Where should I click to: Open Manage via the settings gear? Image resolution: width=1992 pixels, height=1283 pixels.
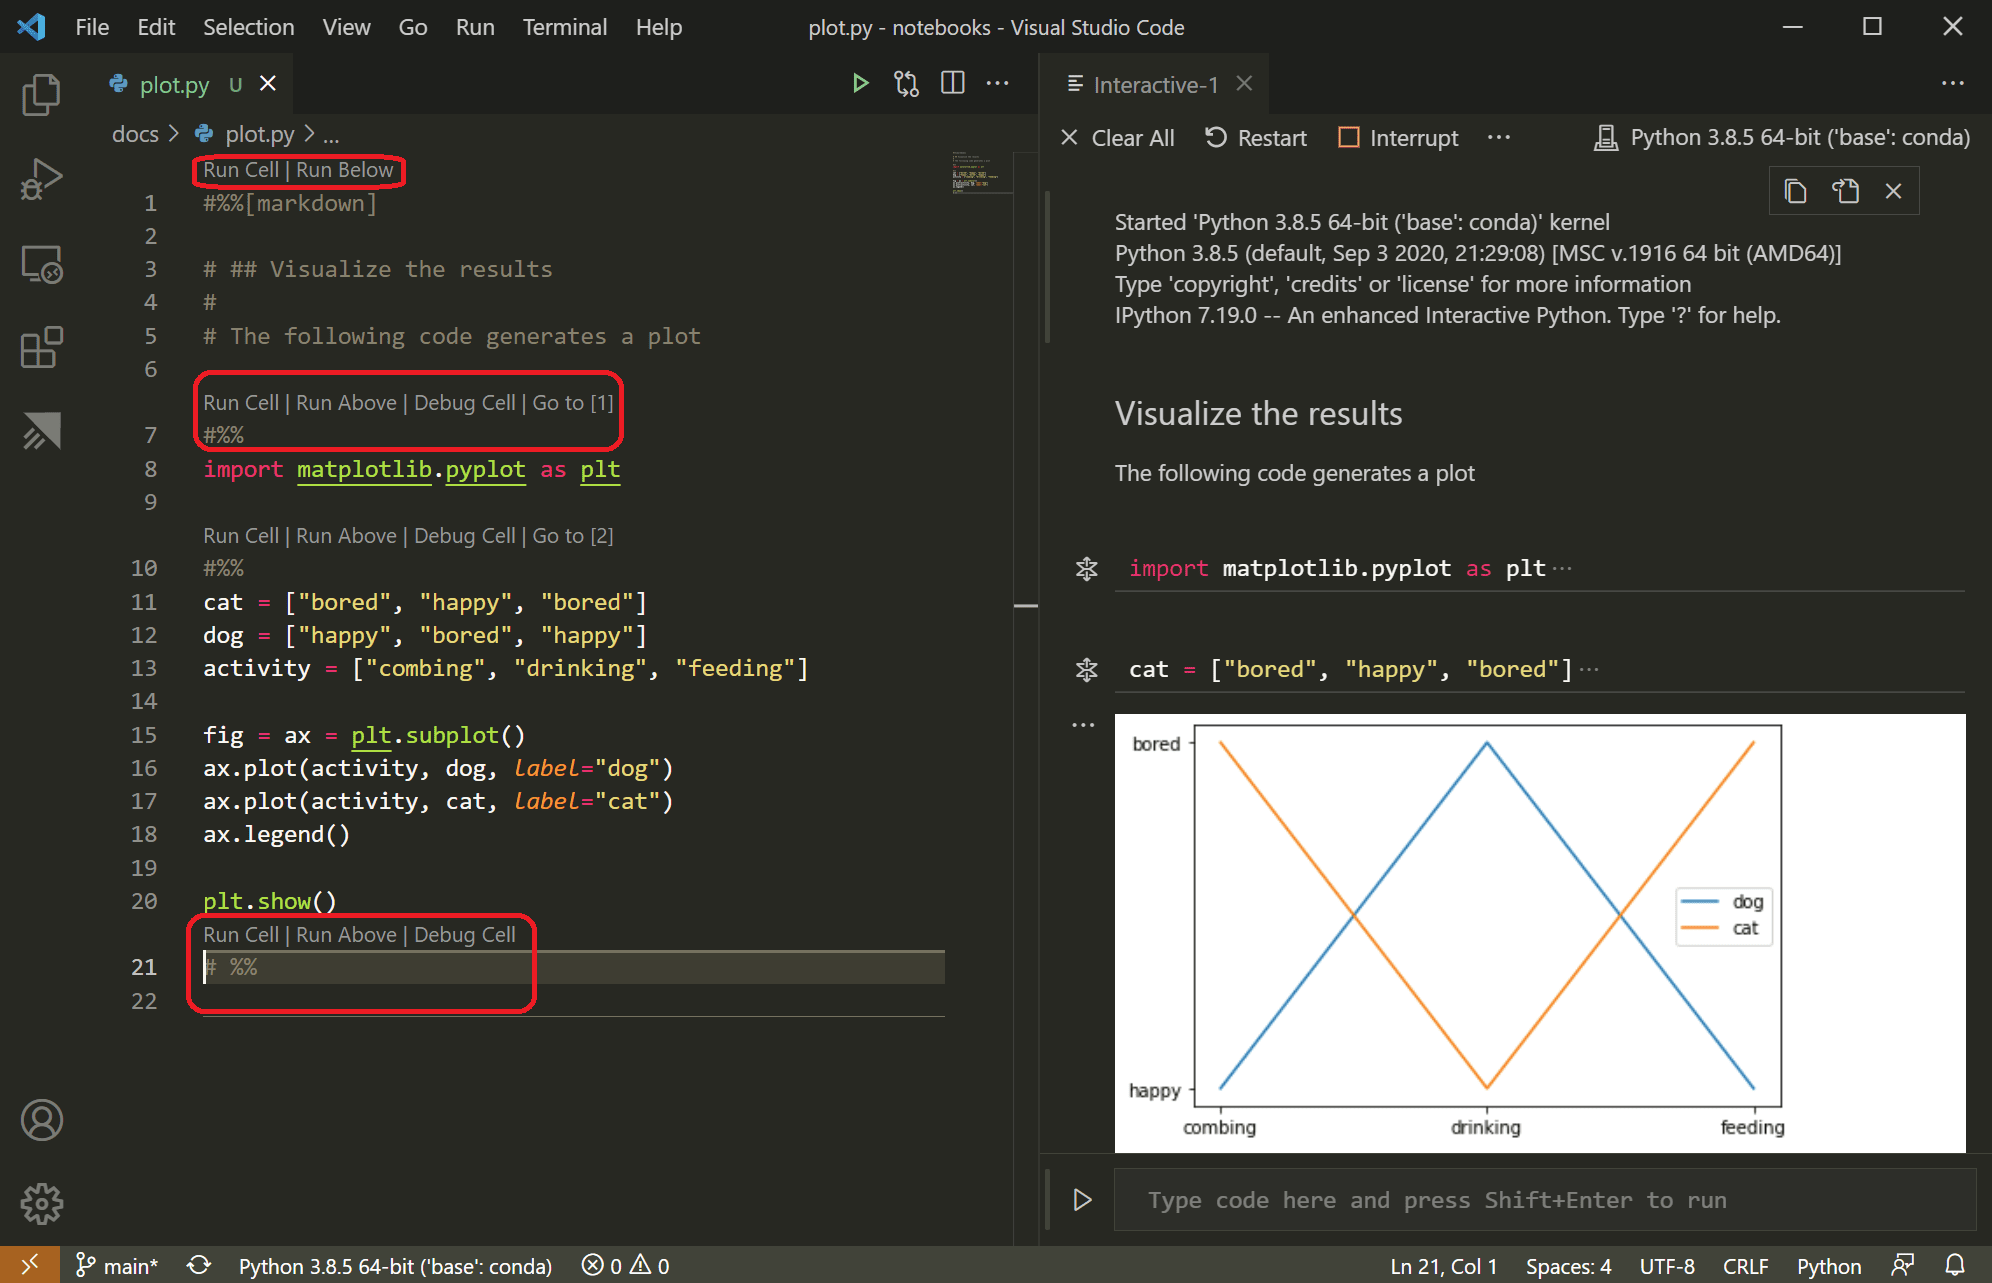(41, 1204)
